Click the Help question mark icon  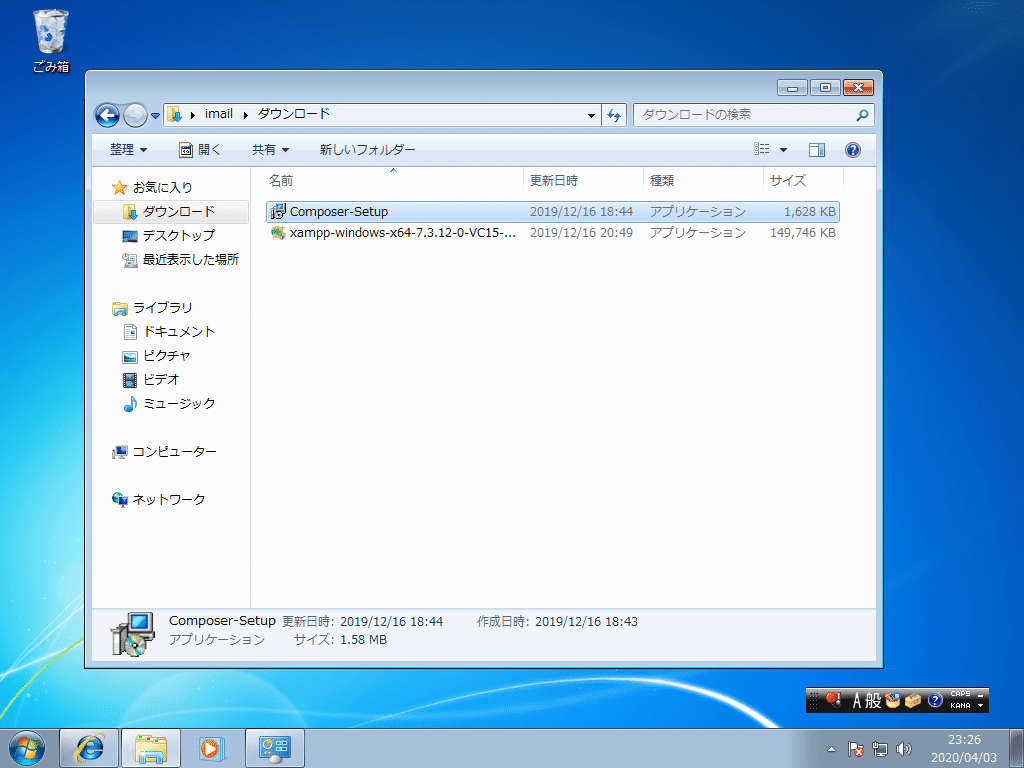point(851,150)
